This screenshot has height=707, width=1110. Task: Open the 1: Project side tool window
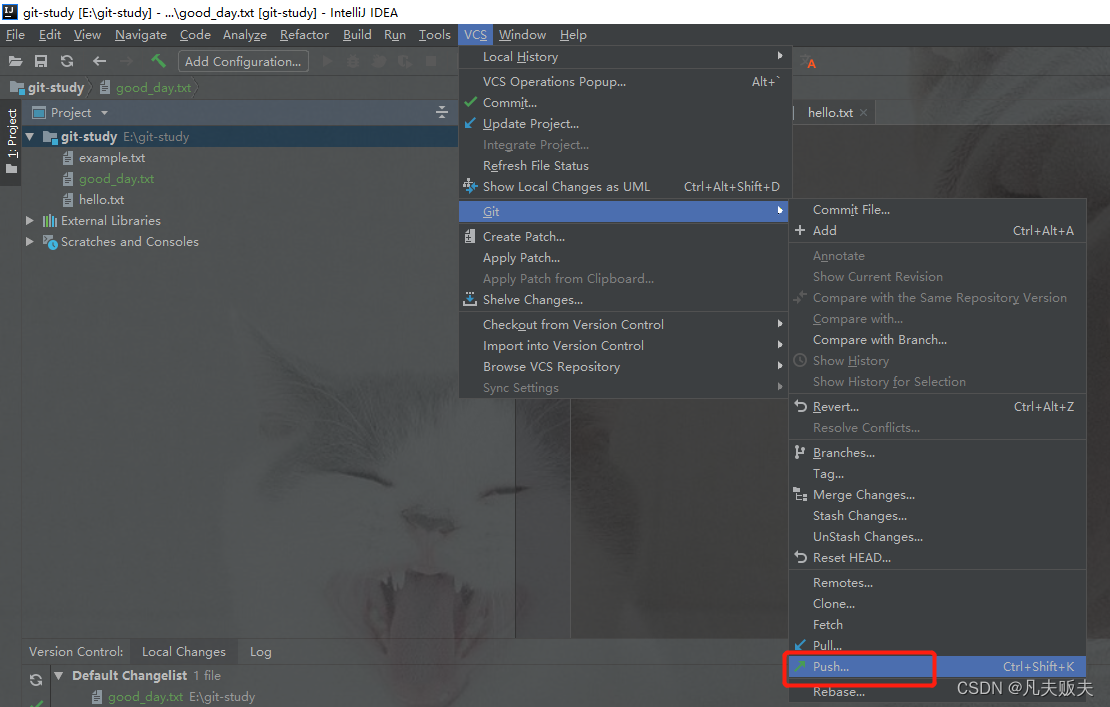(x=11, y=142)
